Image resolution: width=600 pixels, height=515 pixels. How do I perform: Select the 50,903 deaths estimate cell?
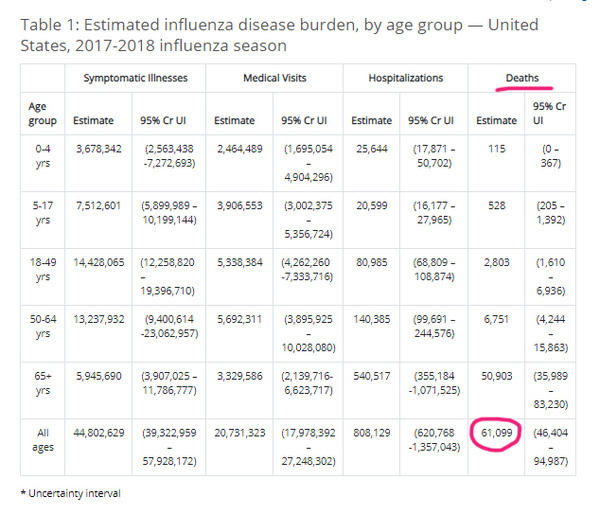(495, 379)
